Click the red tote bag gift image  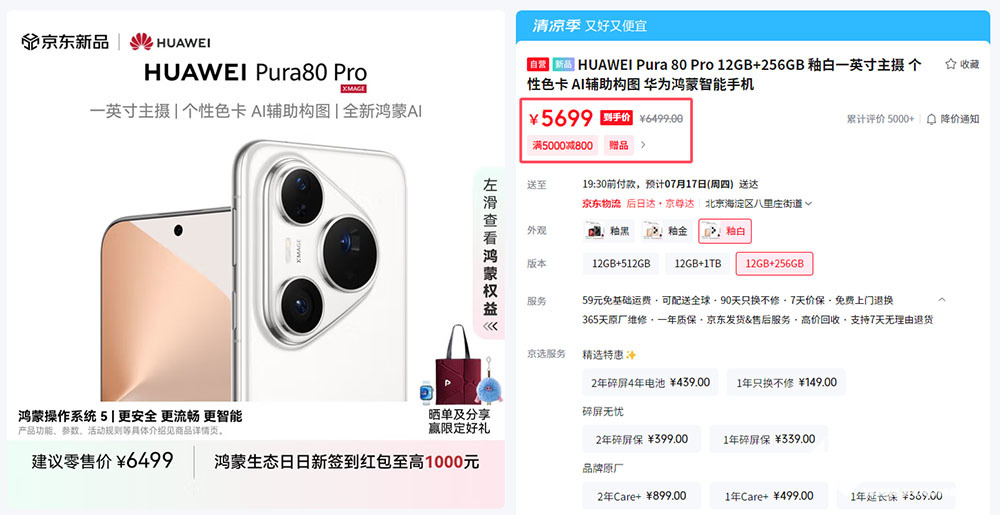tap(458, 365)
